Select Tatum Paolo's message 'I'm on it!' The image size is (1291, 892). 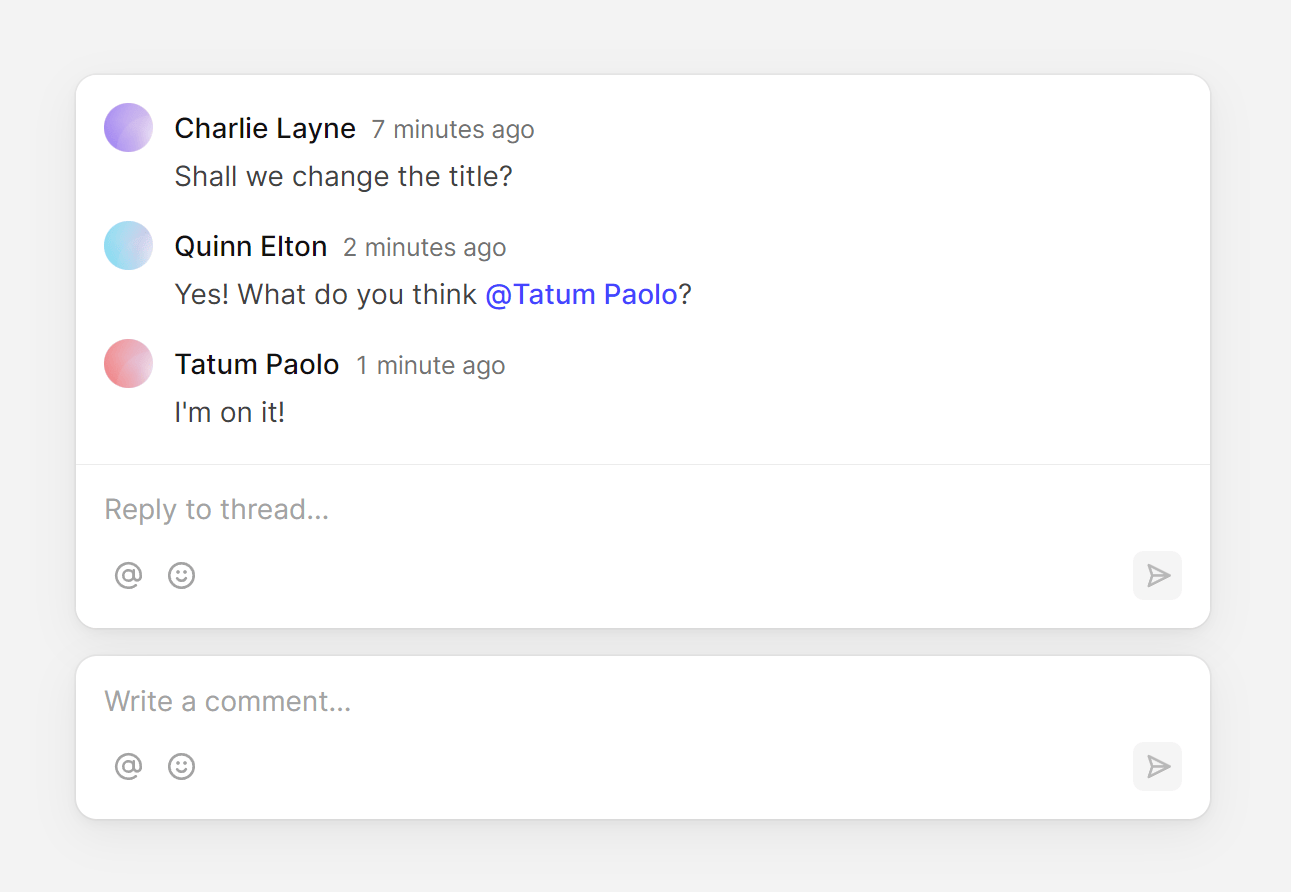230,412
